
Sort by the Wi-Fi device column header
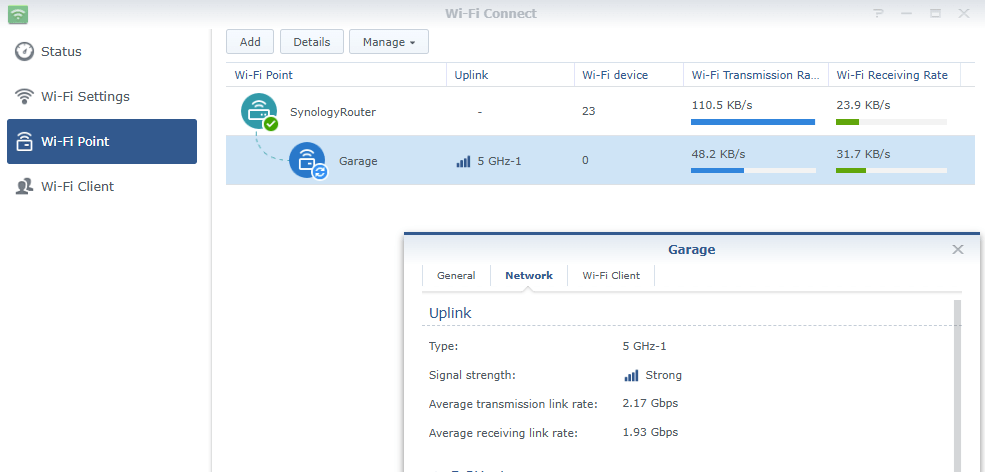(629, 75)
